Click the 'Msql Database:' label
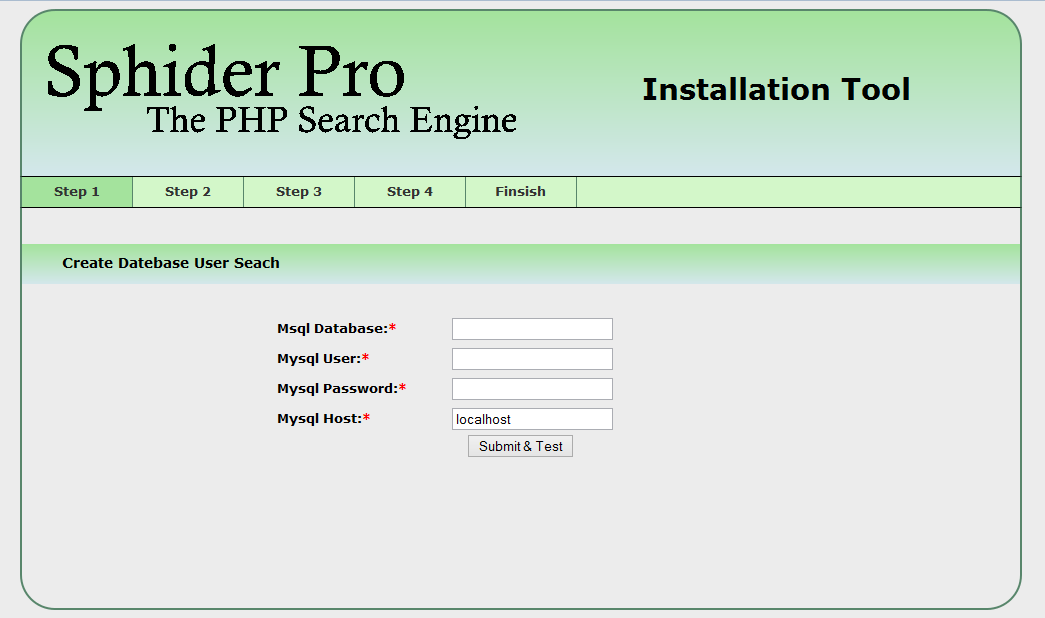The width and height of the screenshot is (1045, 618). 337,329
